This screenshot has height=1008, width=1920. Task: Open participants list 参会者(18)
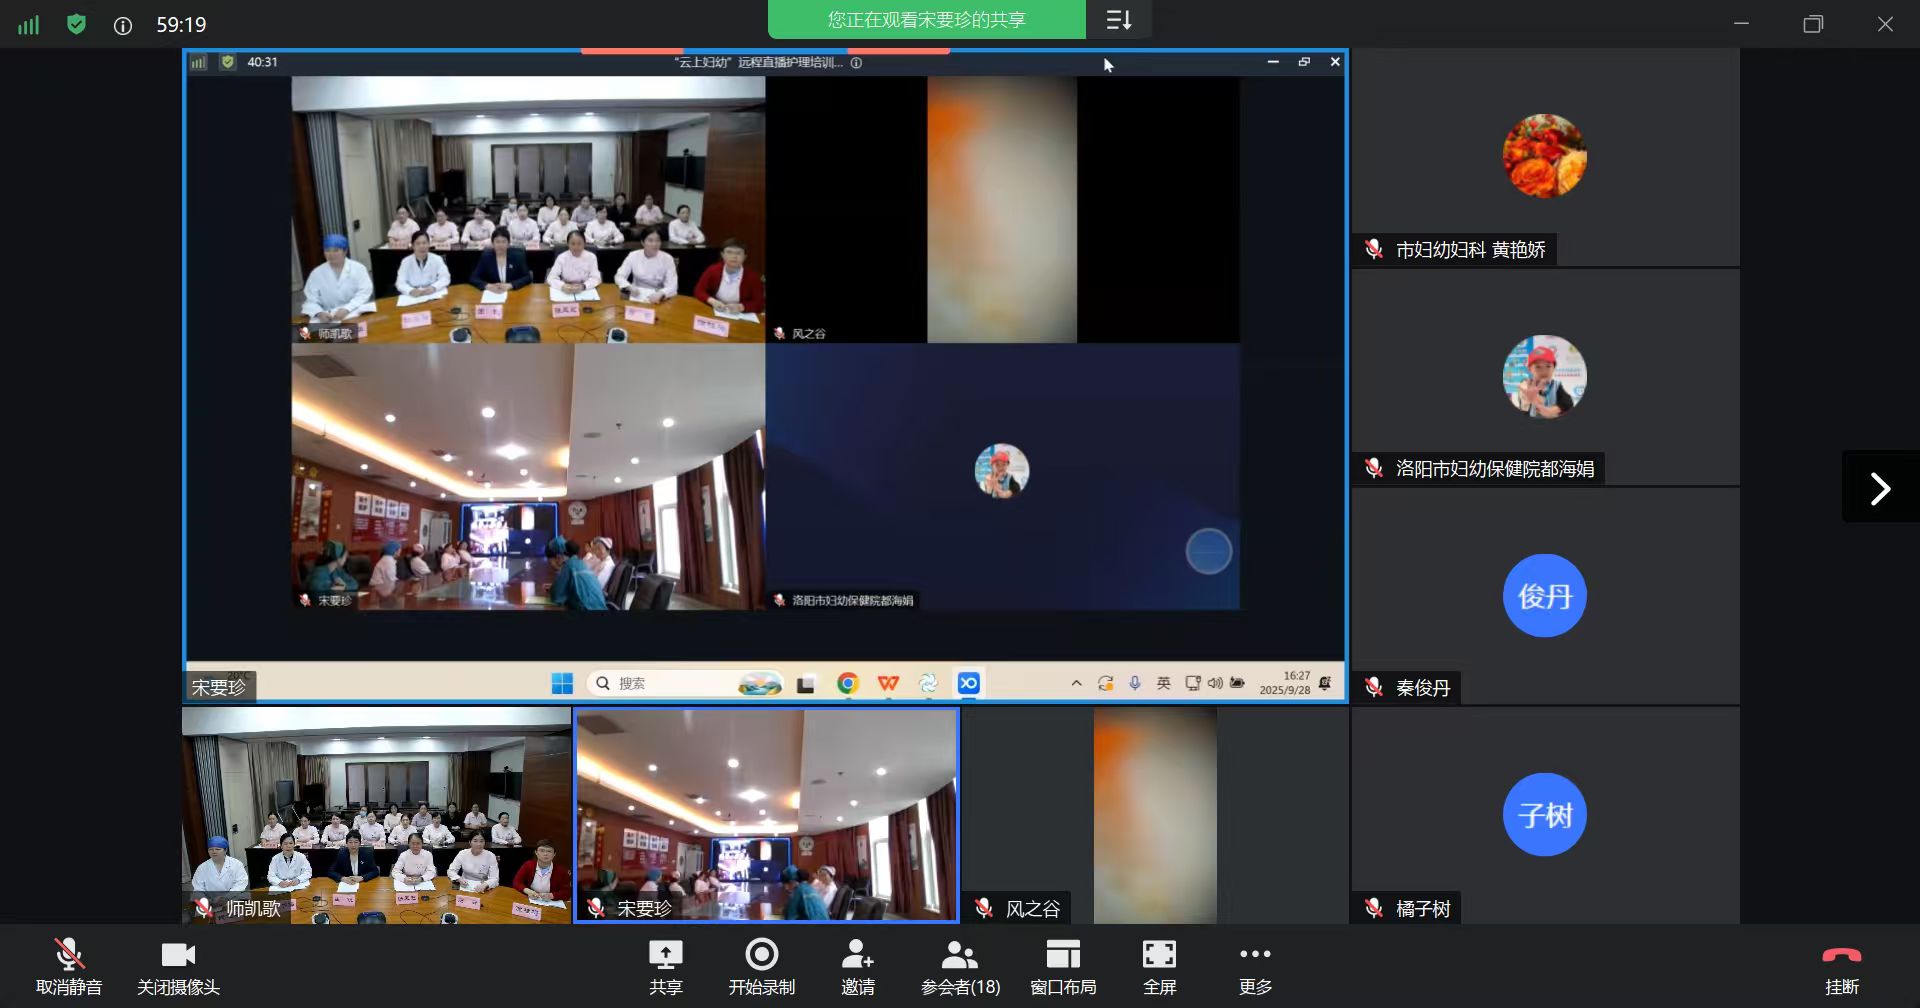959,966
